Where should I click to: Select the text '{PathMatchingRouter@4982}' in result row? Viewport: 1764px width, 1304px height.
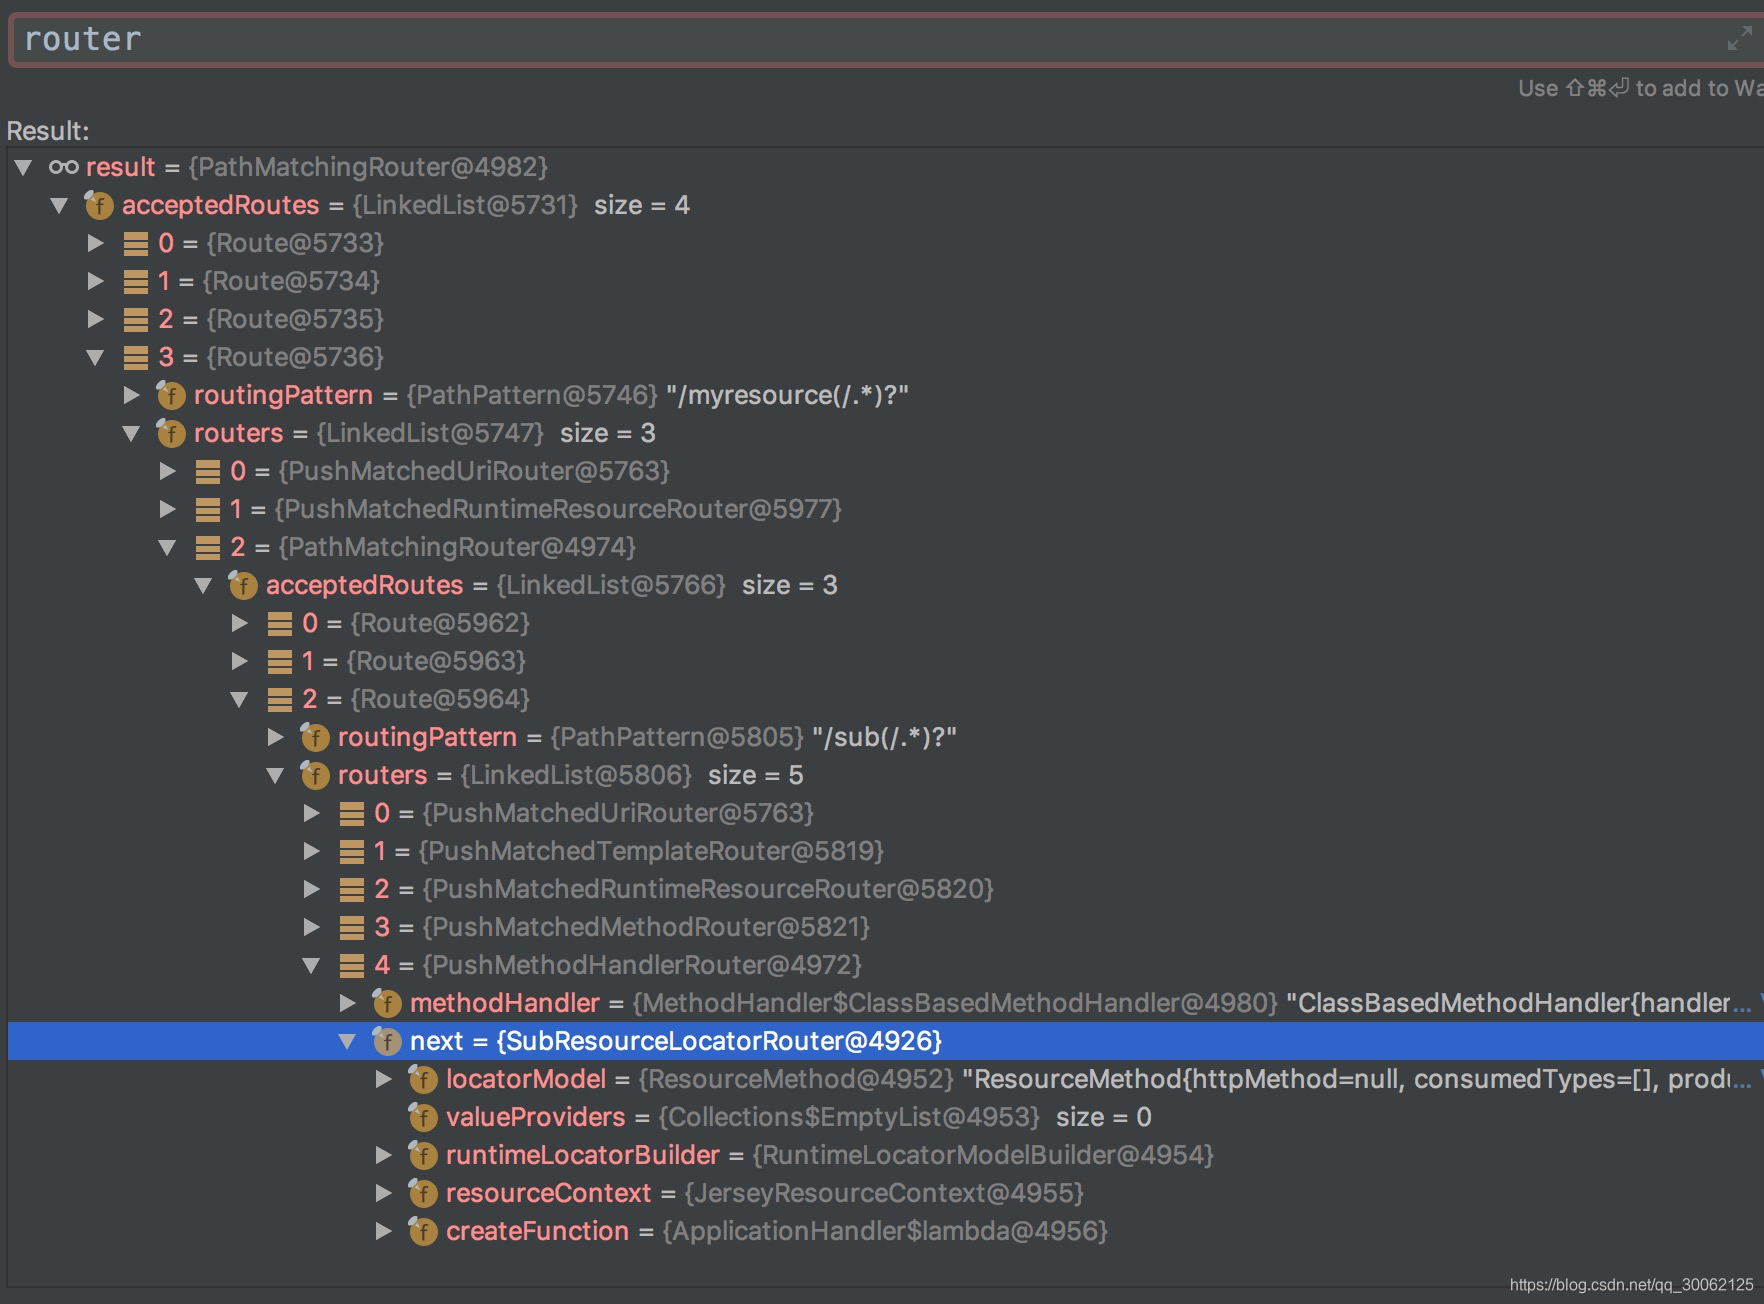pyautogui.click(x=368, y=167)
